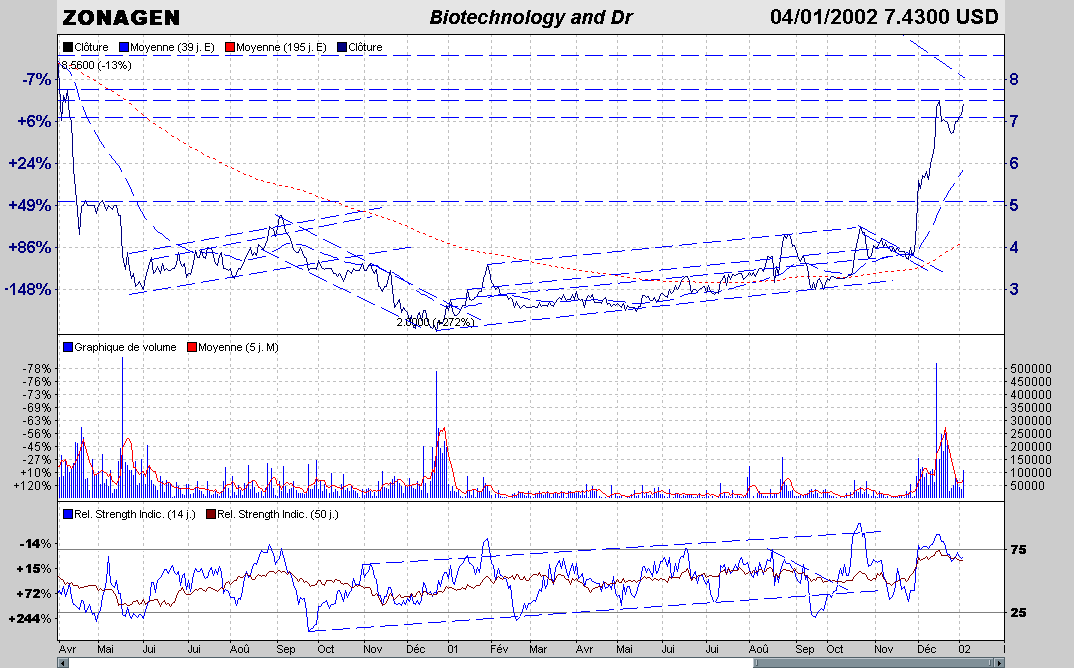Click price level 3 on right axis
The width and height of the screenshot is (1074, 668).
coord(1014,289)
